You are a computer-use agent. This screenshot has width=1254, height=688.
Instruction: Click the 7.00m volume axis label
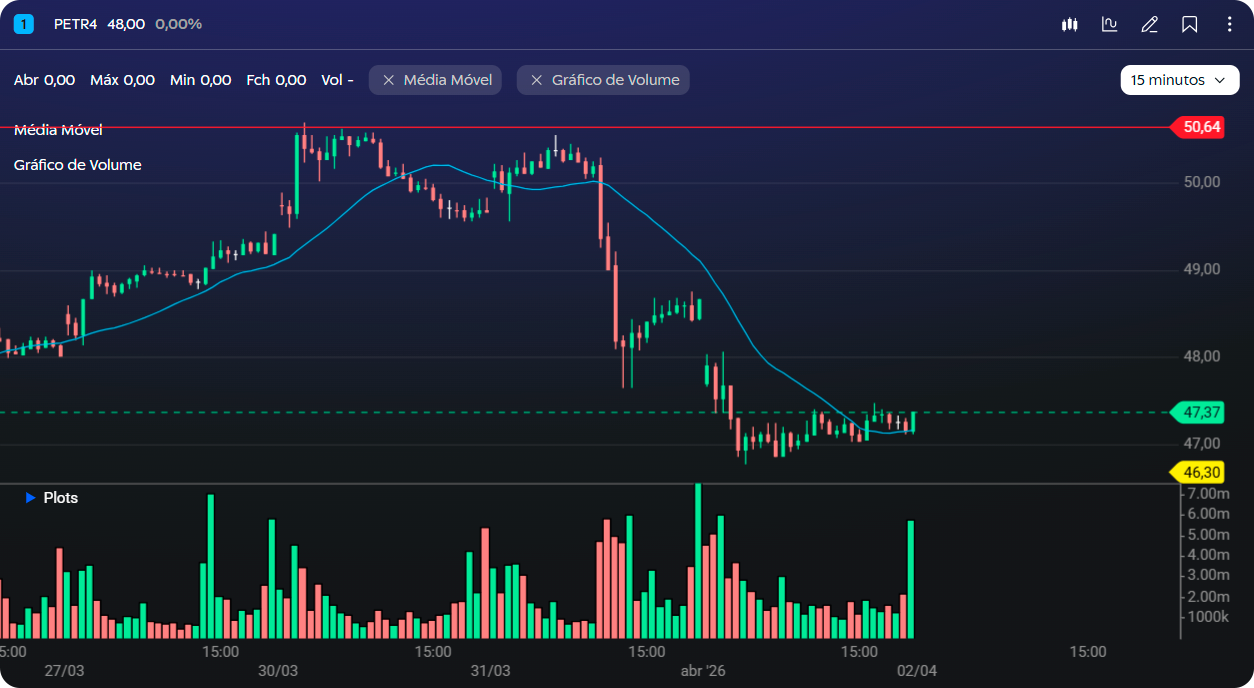coord(1207,494)
